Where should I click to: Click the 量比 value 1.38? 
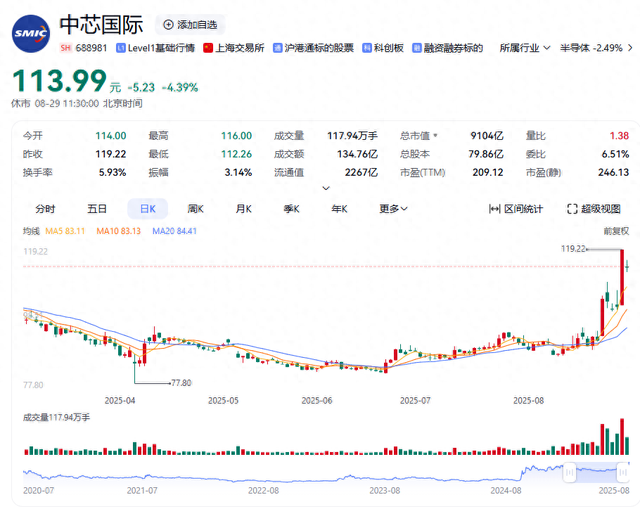click(x=619, y=136)
